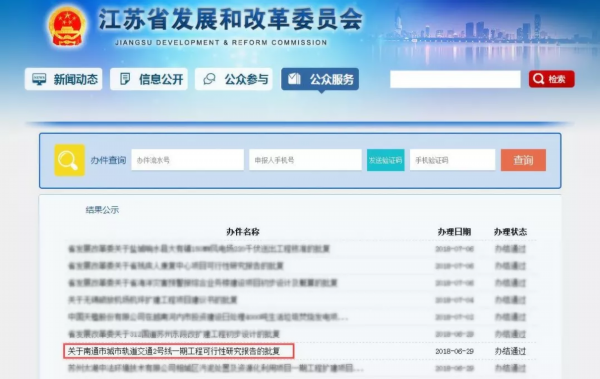Click the book icon beside 公众服务
600x379 pixels.
coord(294,78)
